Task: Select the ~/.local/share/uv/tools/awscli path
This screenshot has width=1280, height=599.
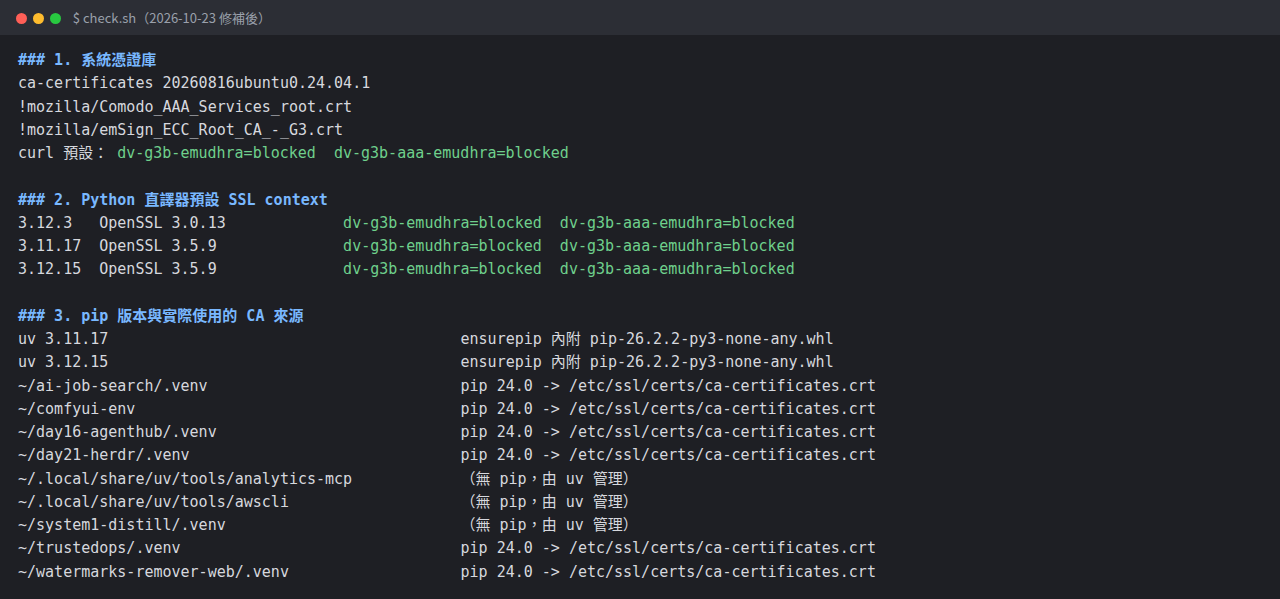Action: click(x=154, y=501)
